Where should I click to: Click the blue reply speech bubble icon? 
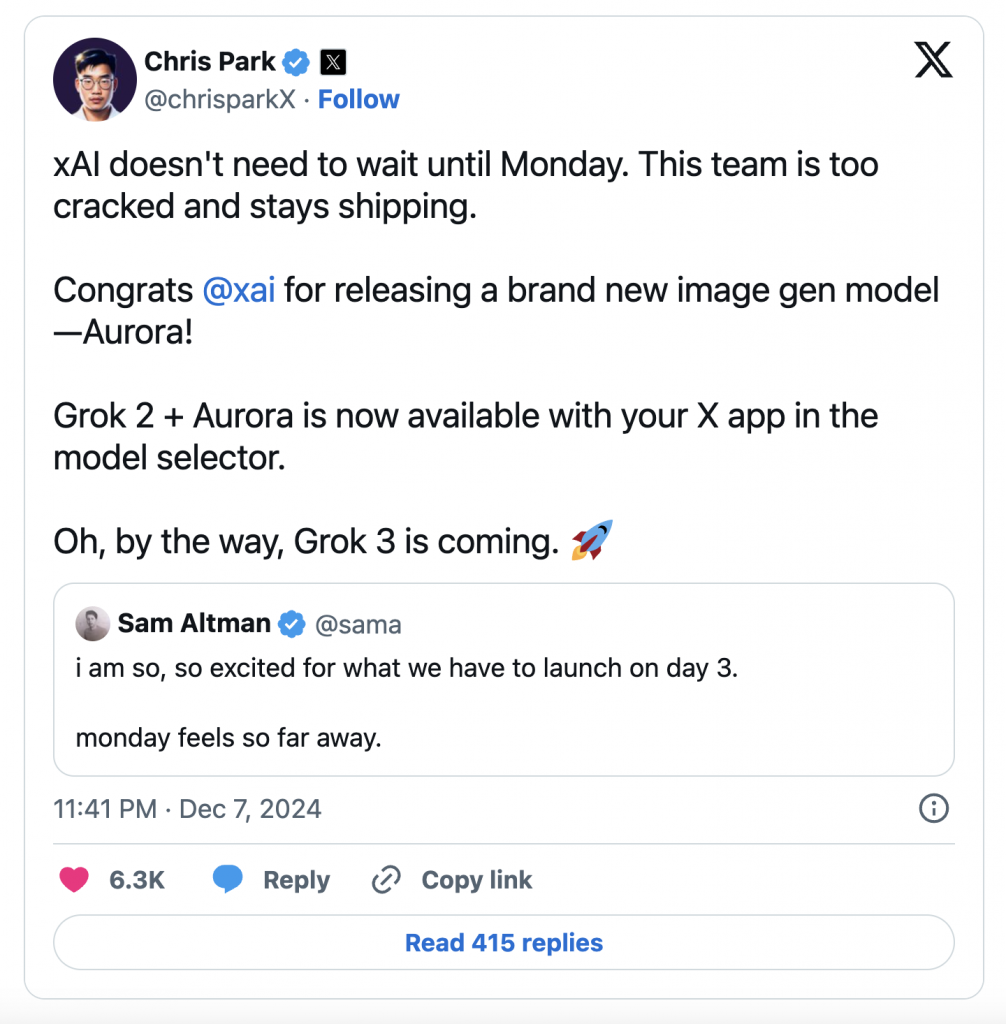228,880
